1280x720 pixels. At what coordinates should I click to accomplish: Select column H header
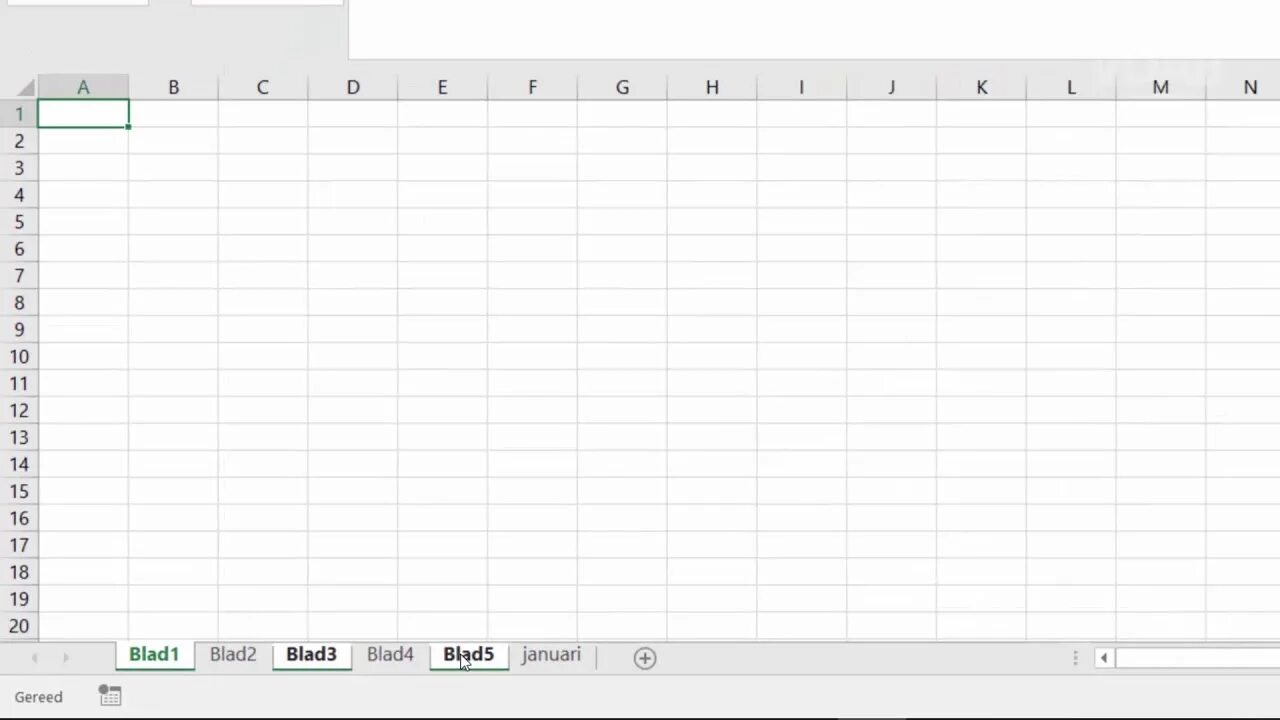tap(711, 87)
